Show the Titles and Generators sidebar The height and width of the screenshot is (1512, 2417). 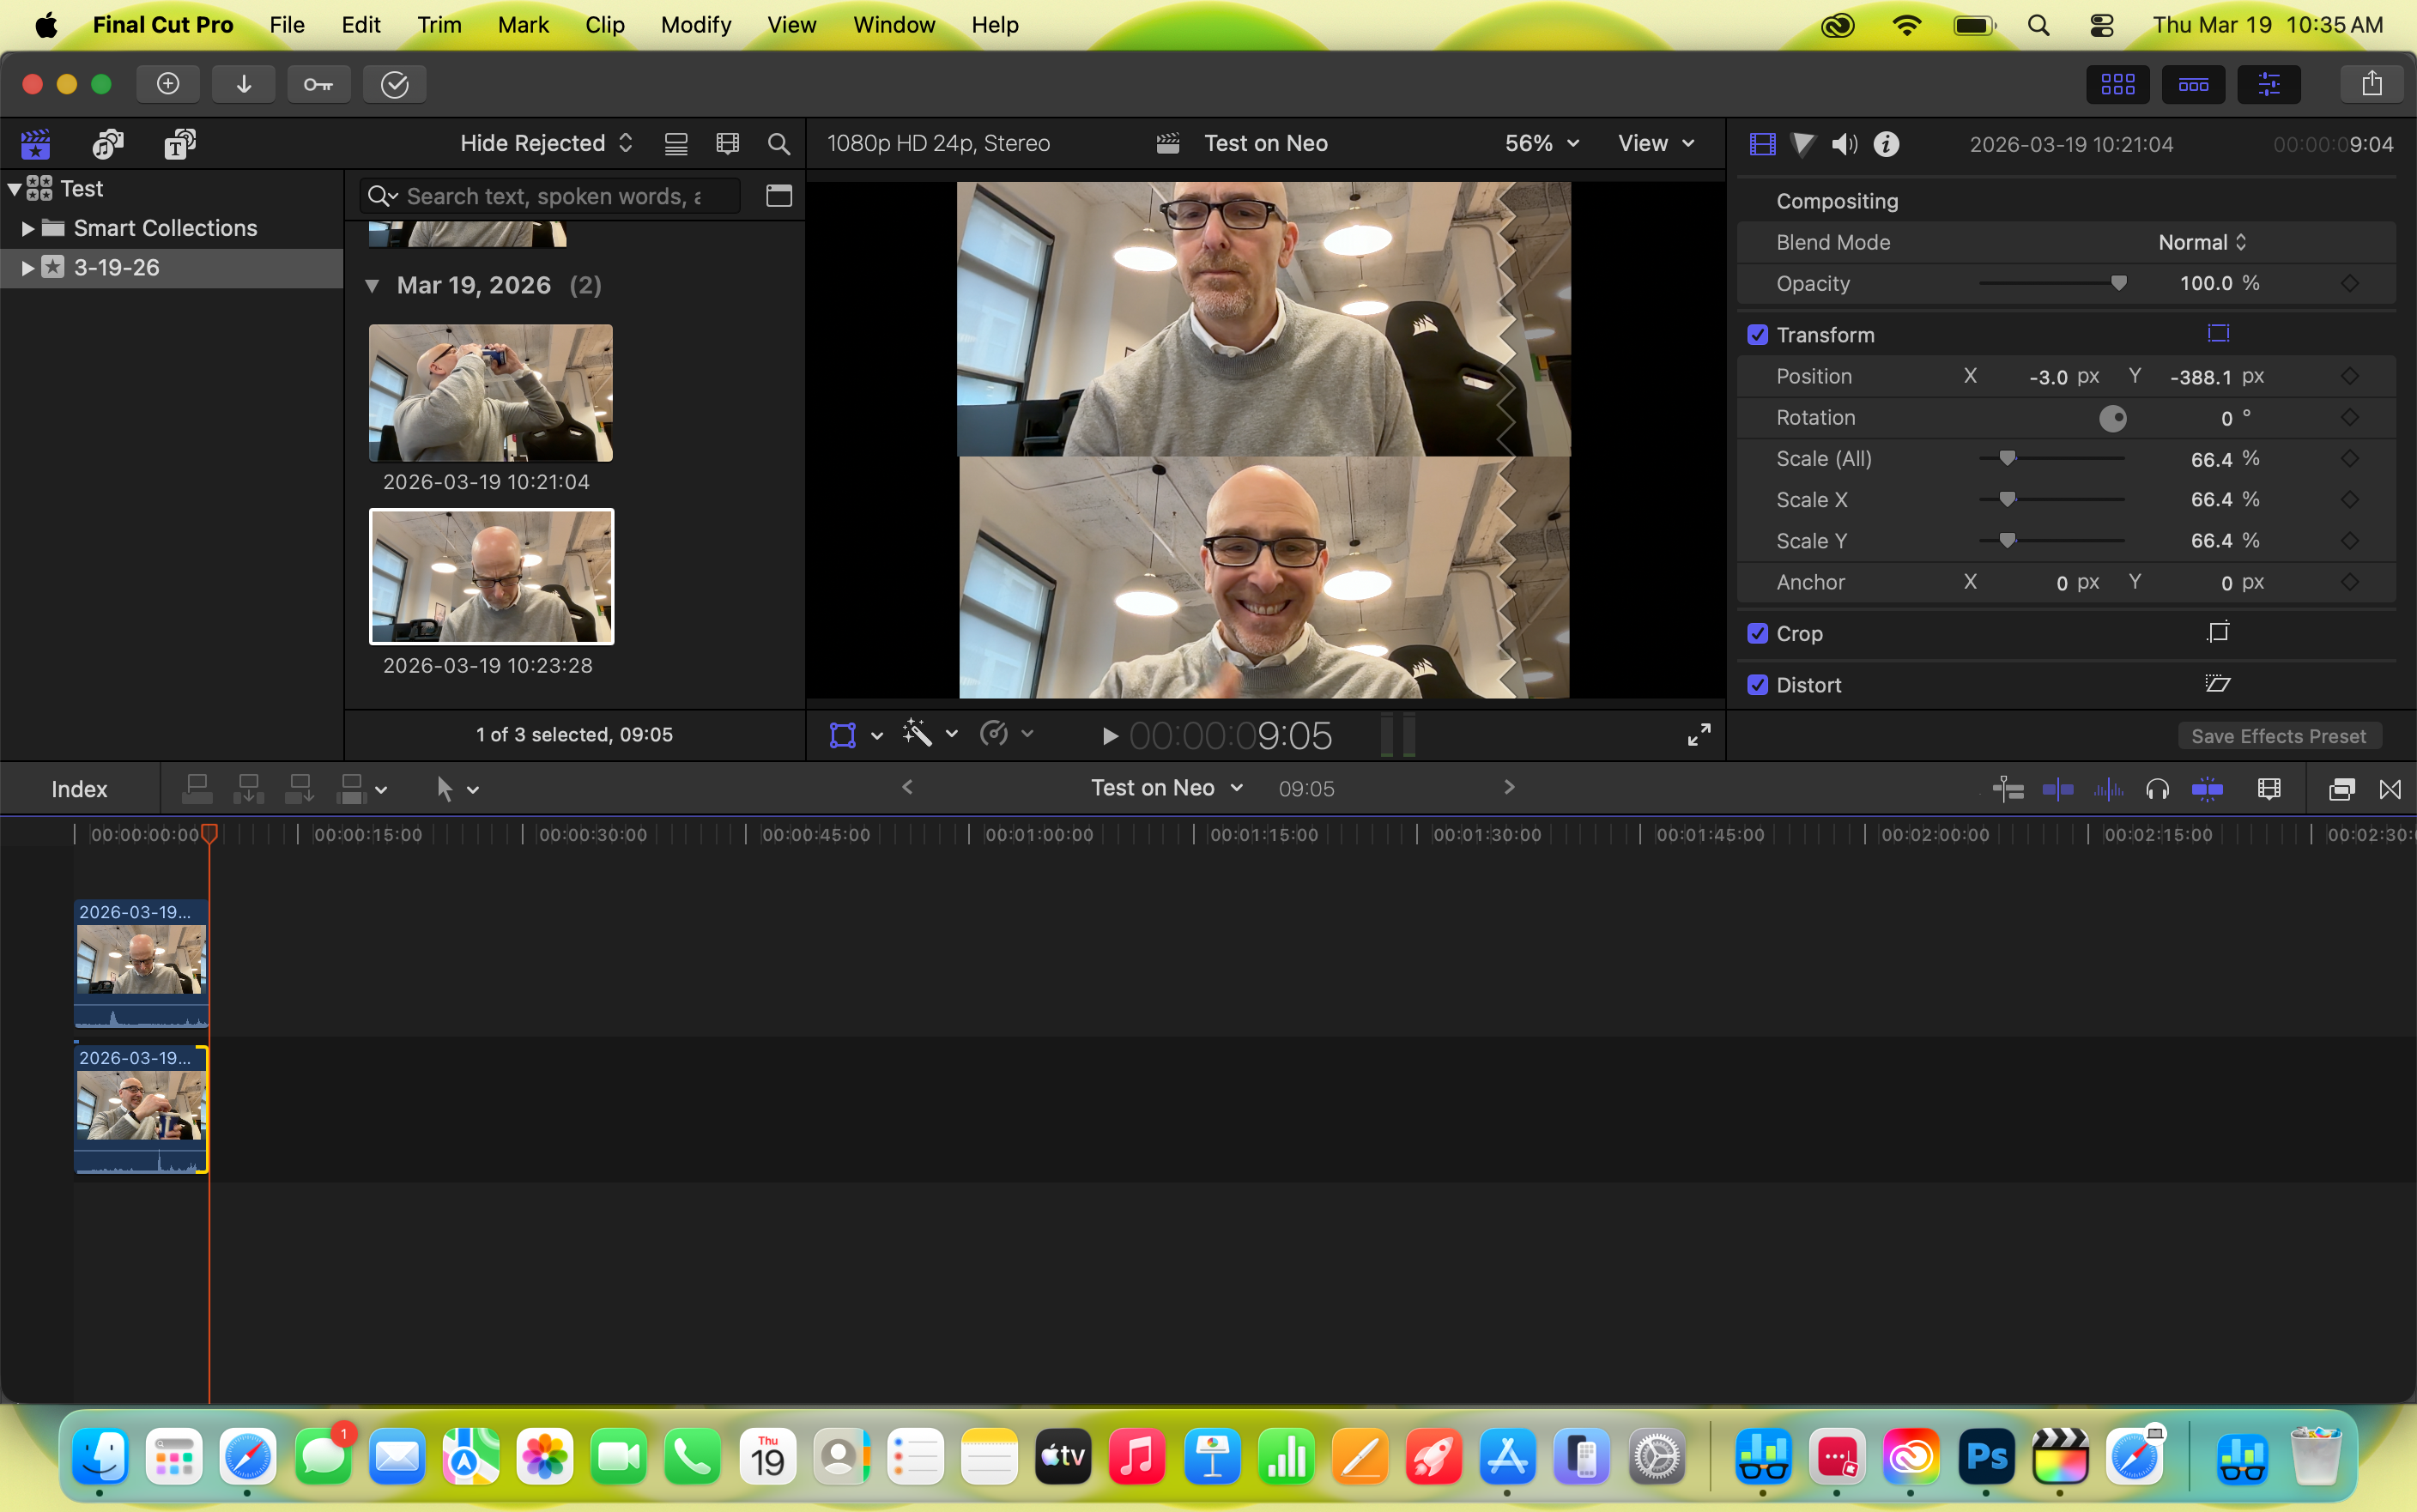(x=179, y=144)
